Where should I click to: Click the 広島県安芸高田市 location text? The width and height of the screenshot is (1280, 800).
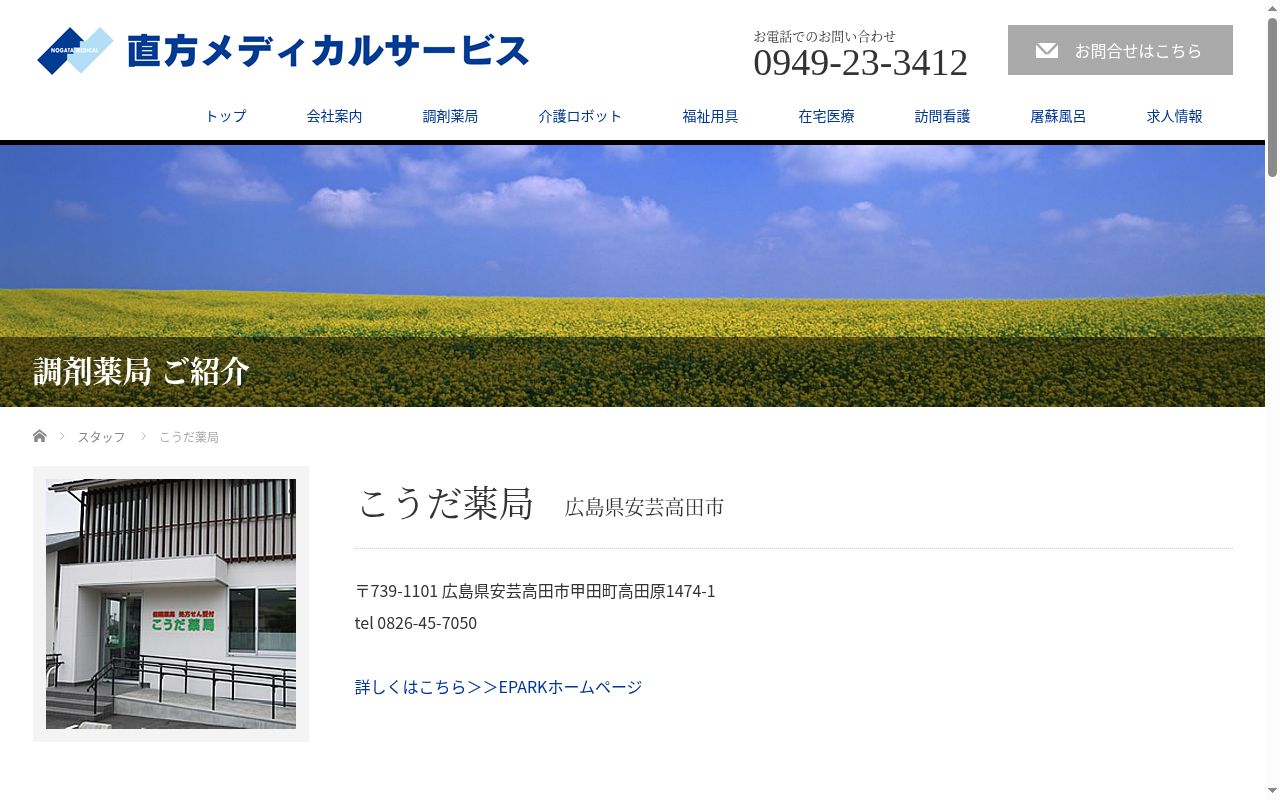tap(644, 507)
